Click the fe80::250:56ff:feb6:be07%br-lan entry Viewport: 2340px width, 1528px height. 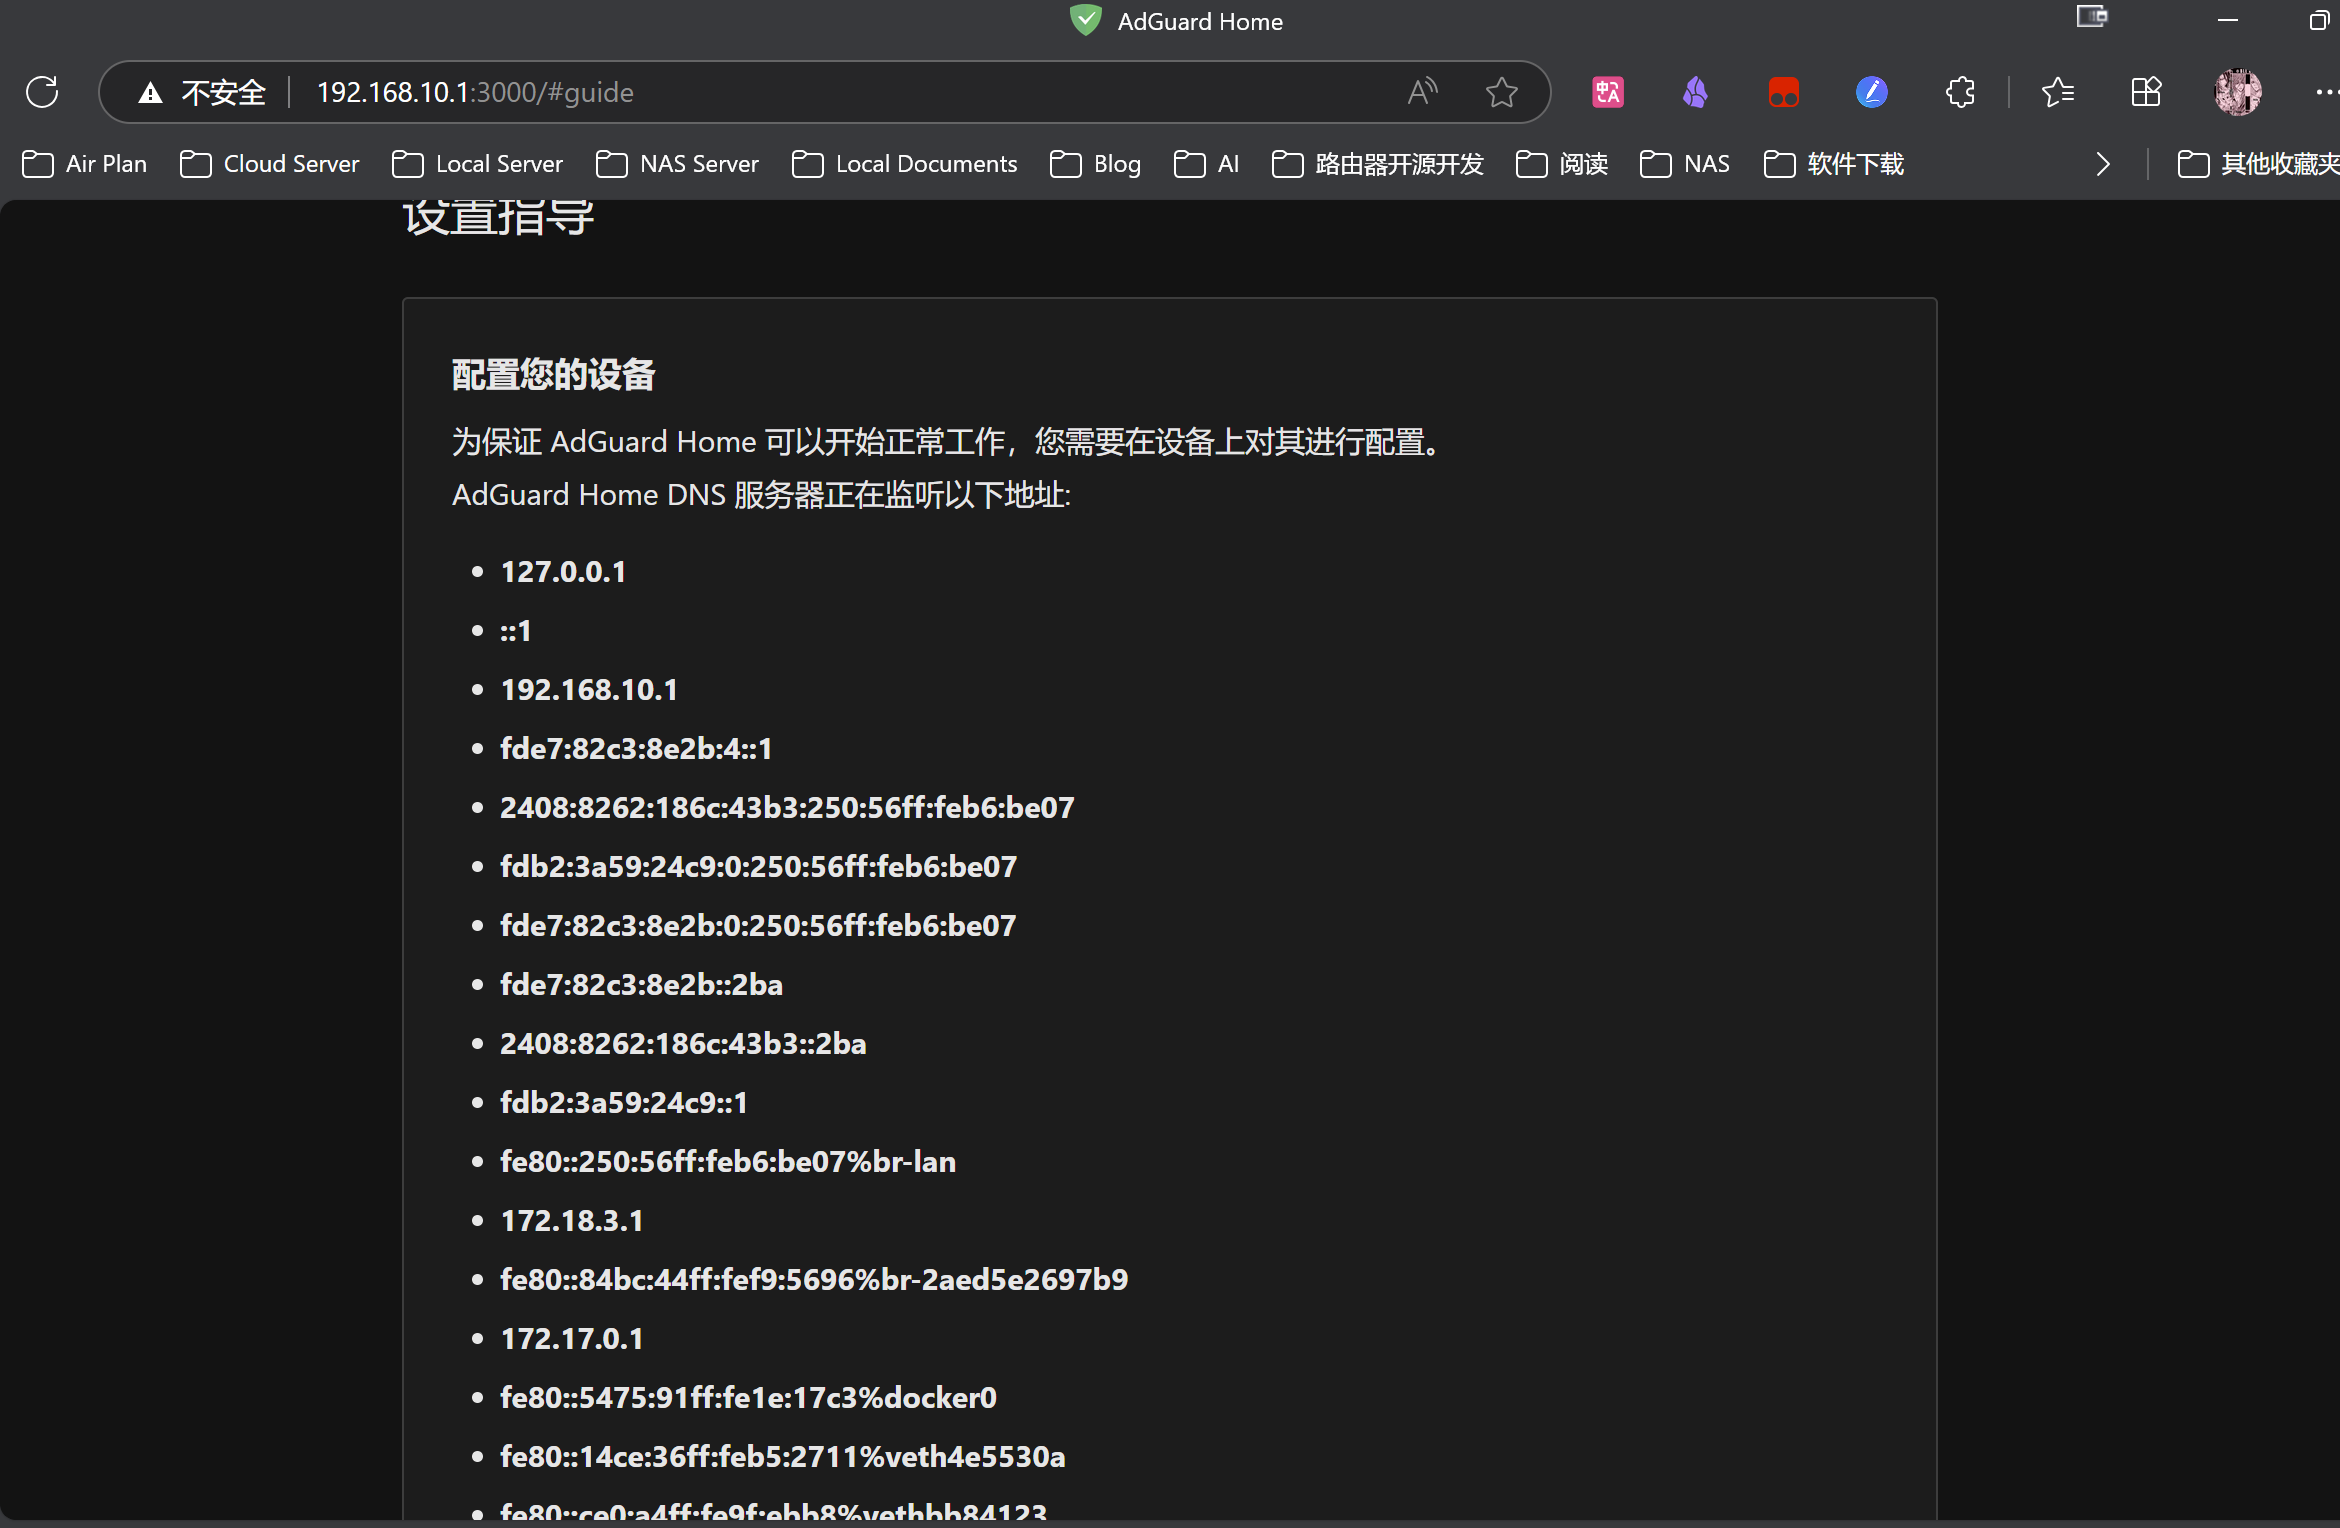tap(728, 1162)
